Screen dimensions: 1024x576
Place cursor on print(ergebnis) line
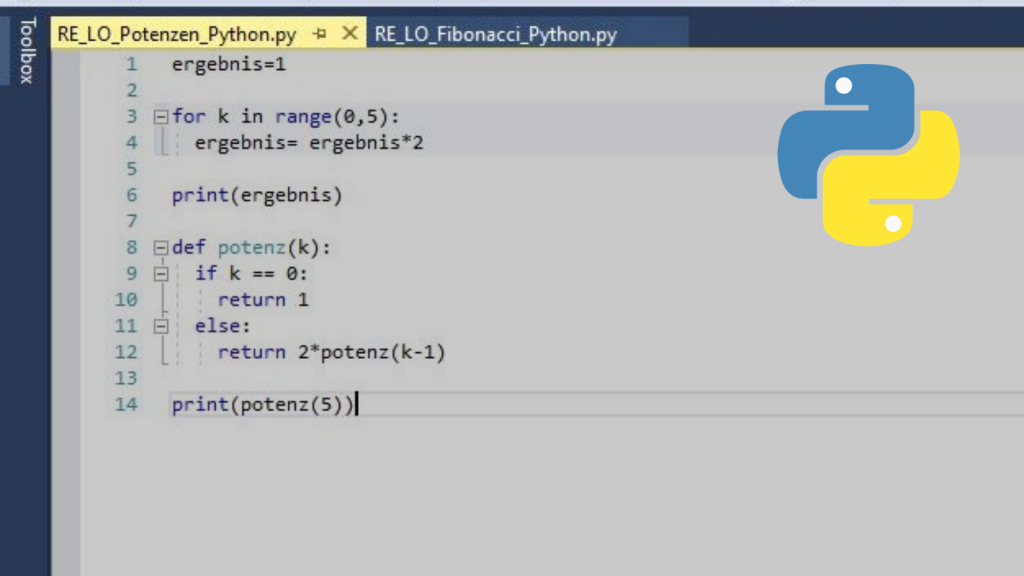[257, 195]
